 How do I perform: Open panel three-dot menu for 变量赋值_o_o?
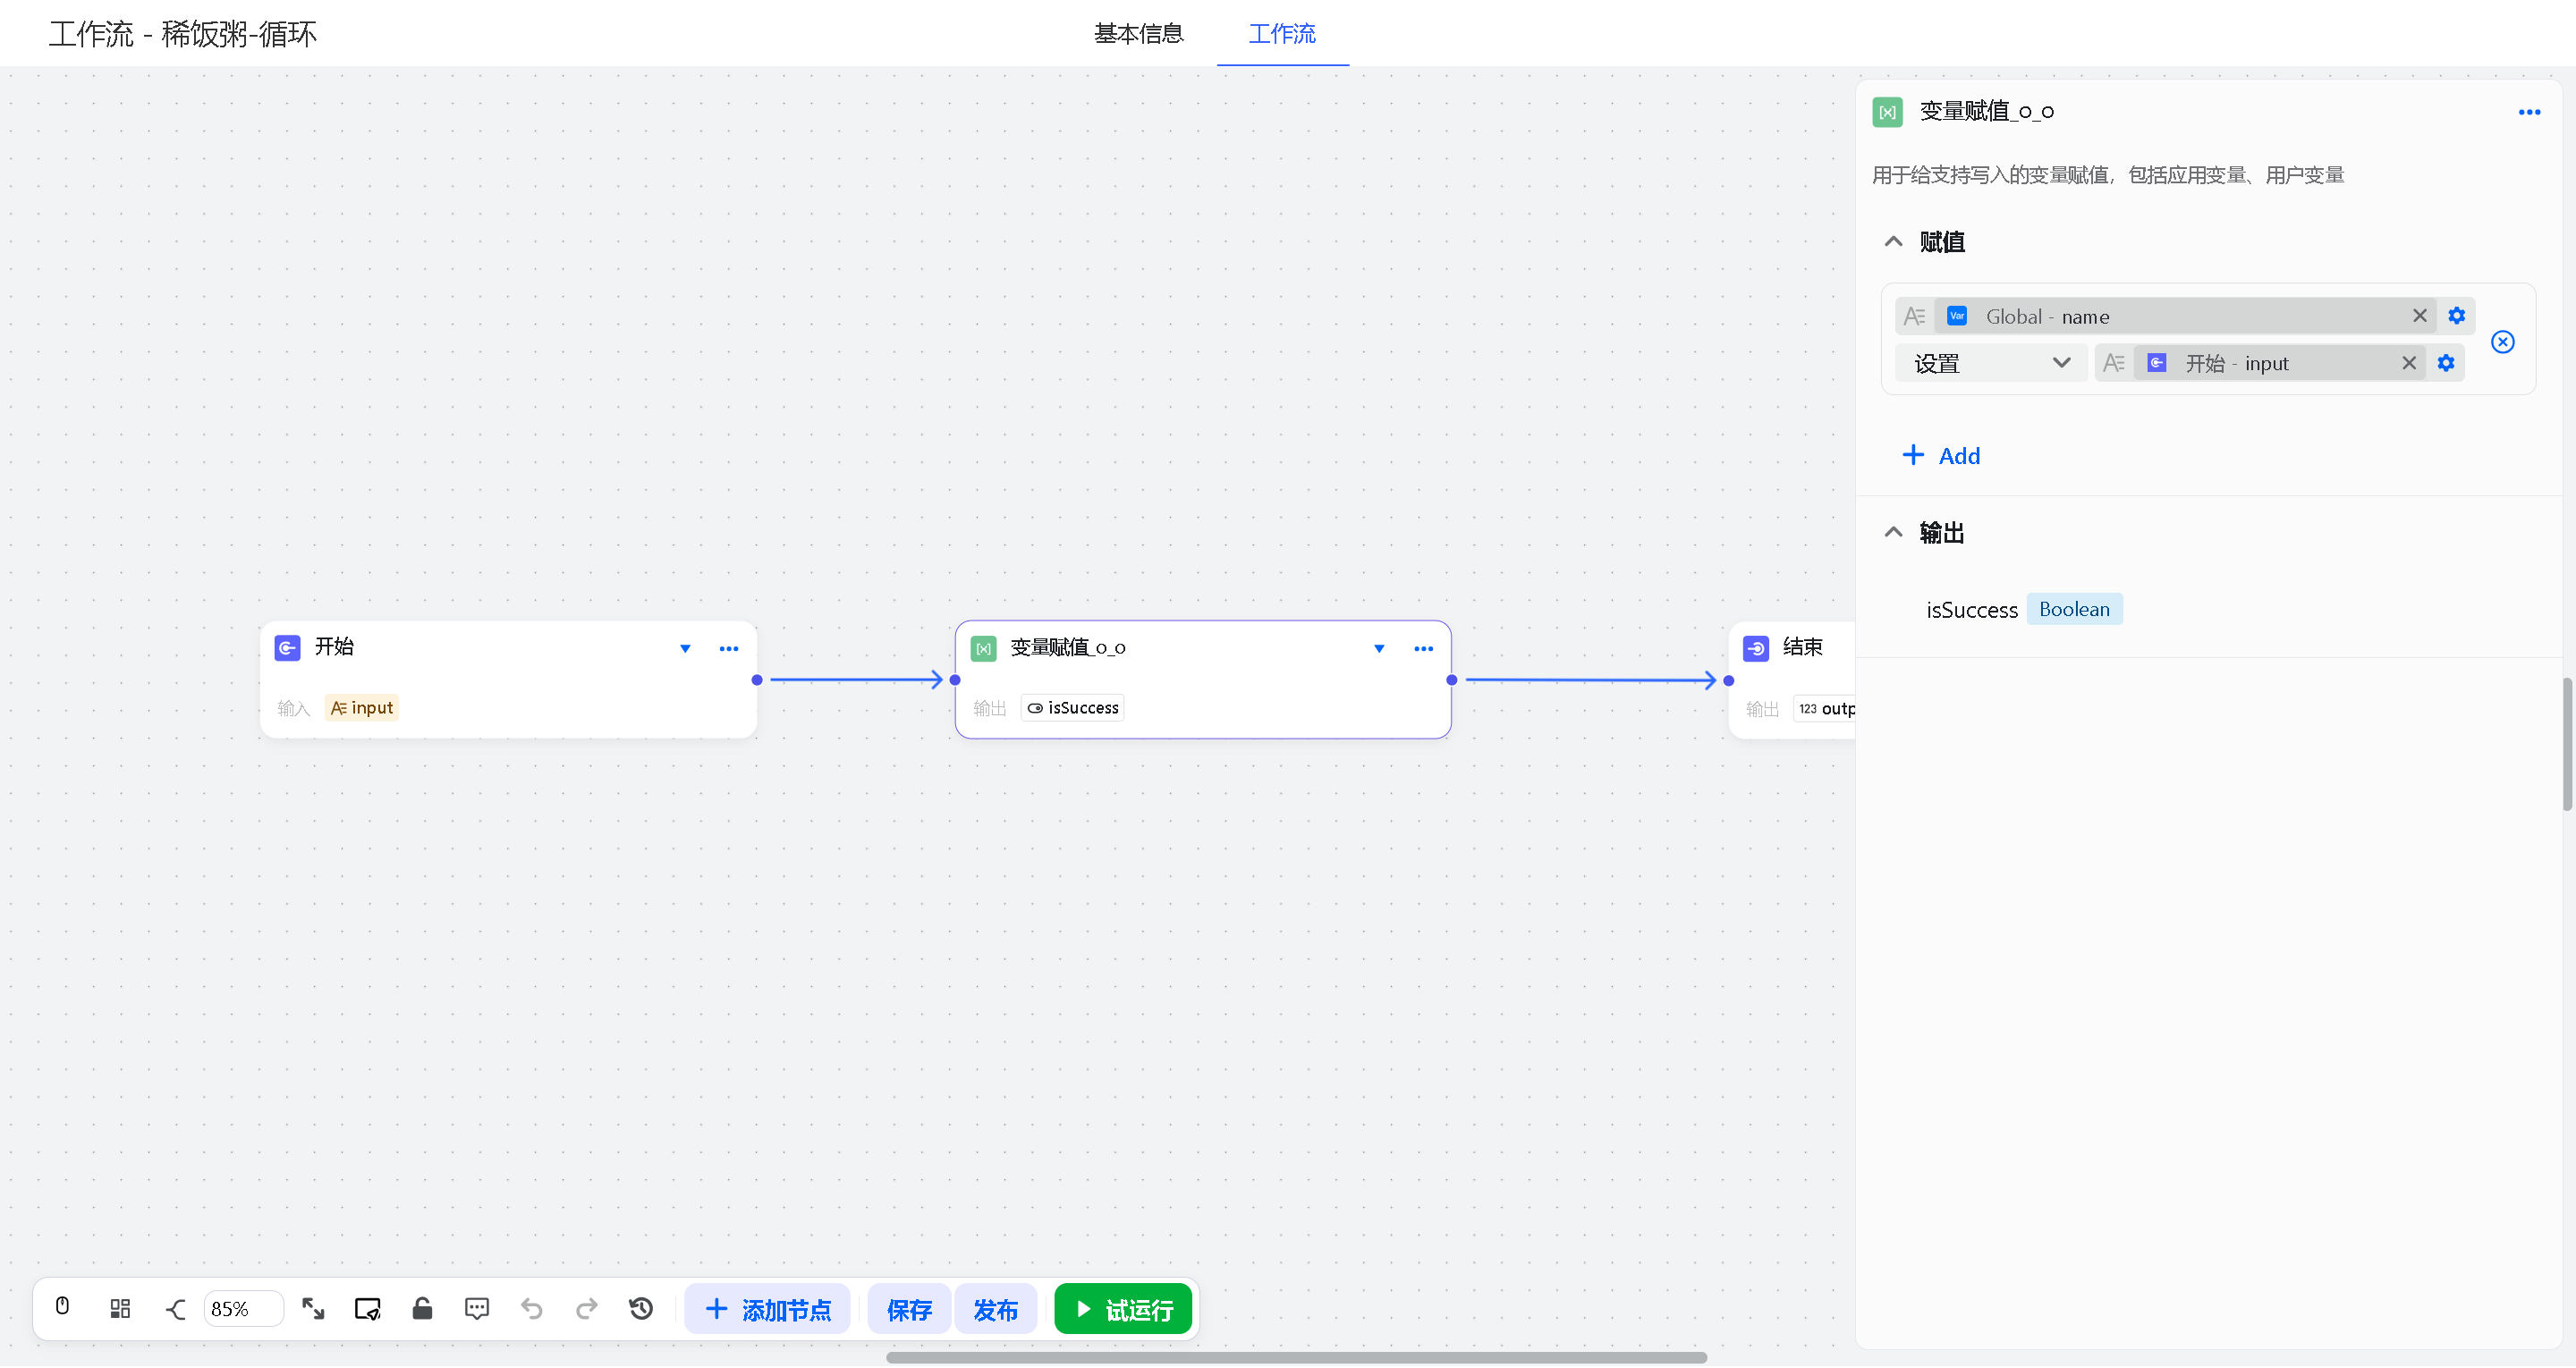[2529, 112]
